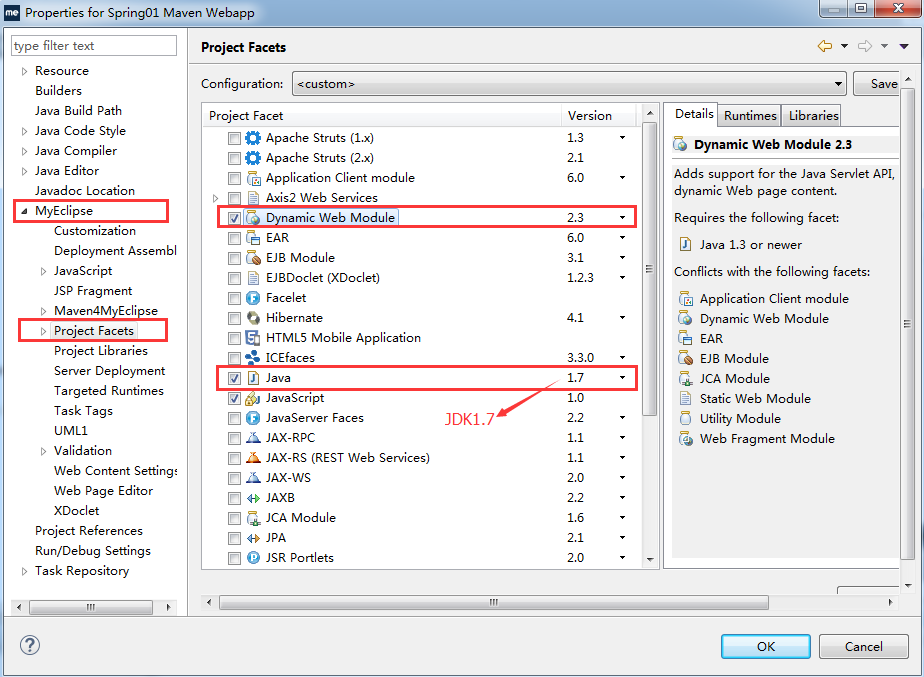The width and height of the screenshot is (924, 677).
Task: Open the Configuration combo box
Action: coord(569,84)
